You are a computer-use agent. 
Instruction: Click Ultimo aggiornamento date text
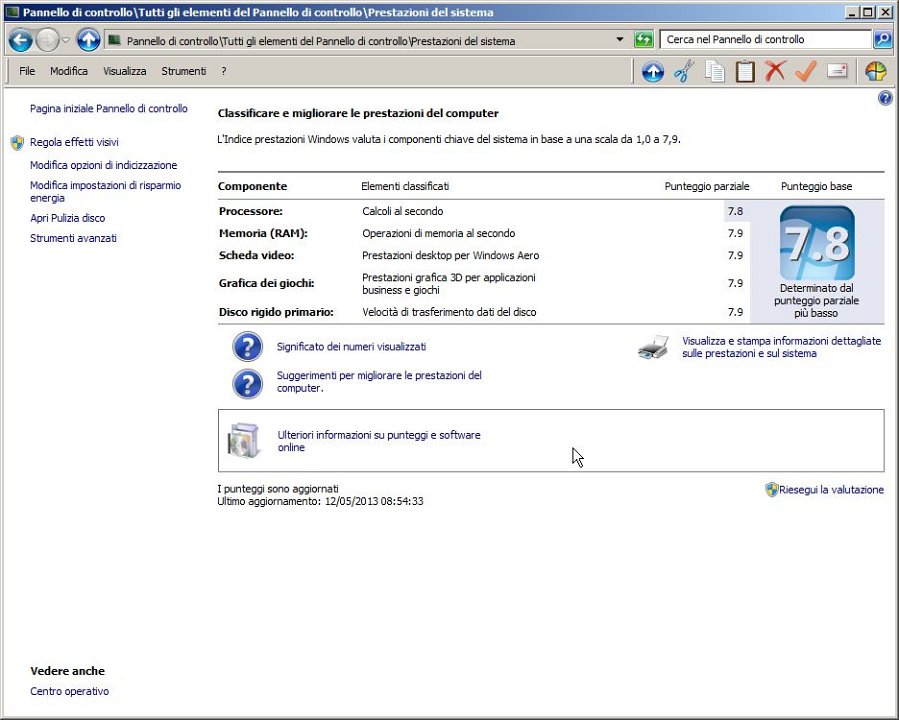tap(320, 501)
